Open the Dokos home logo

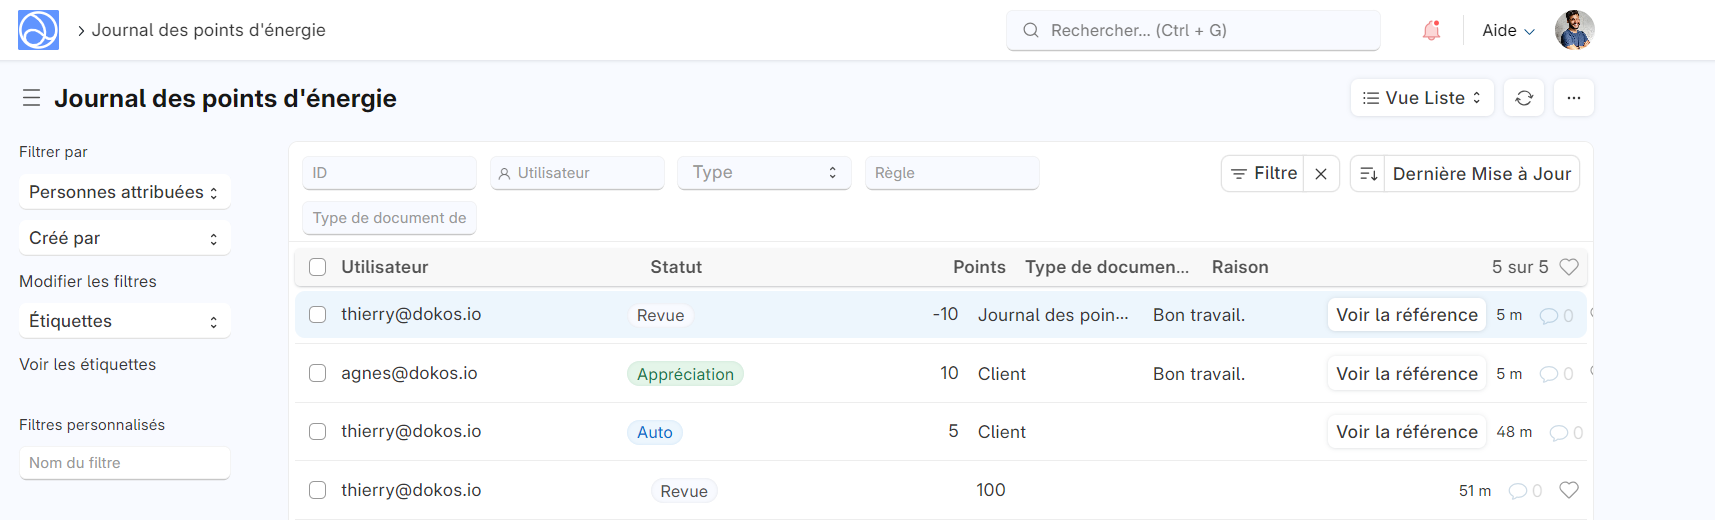pyautogui.click(x=38, y=30)
